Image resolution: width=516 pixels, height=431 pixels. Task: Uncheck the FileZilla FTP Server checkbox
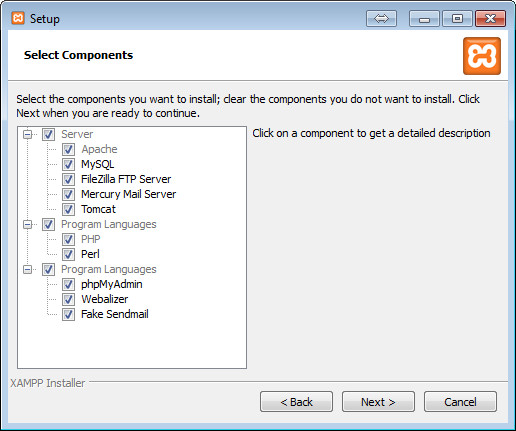point(68,179)
